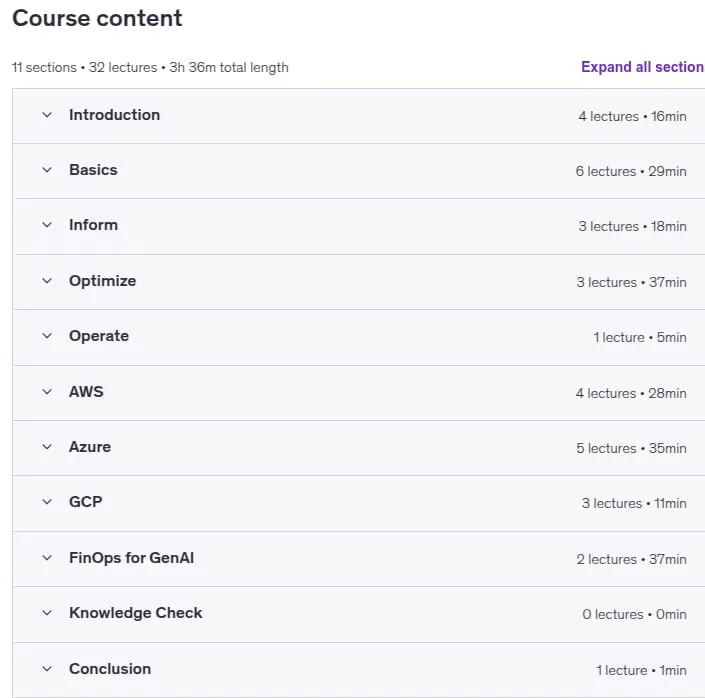Open the Introduction section title
The height and width of the screenshot is (698, 705).
pos(115,115)
